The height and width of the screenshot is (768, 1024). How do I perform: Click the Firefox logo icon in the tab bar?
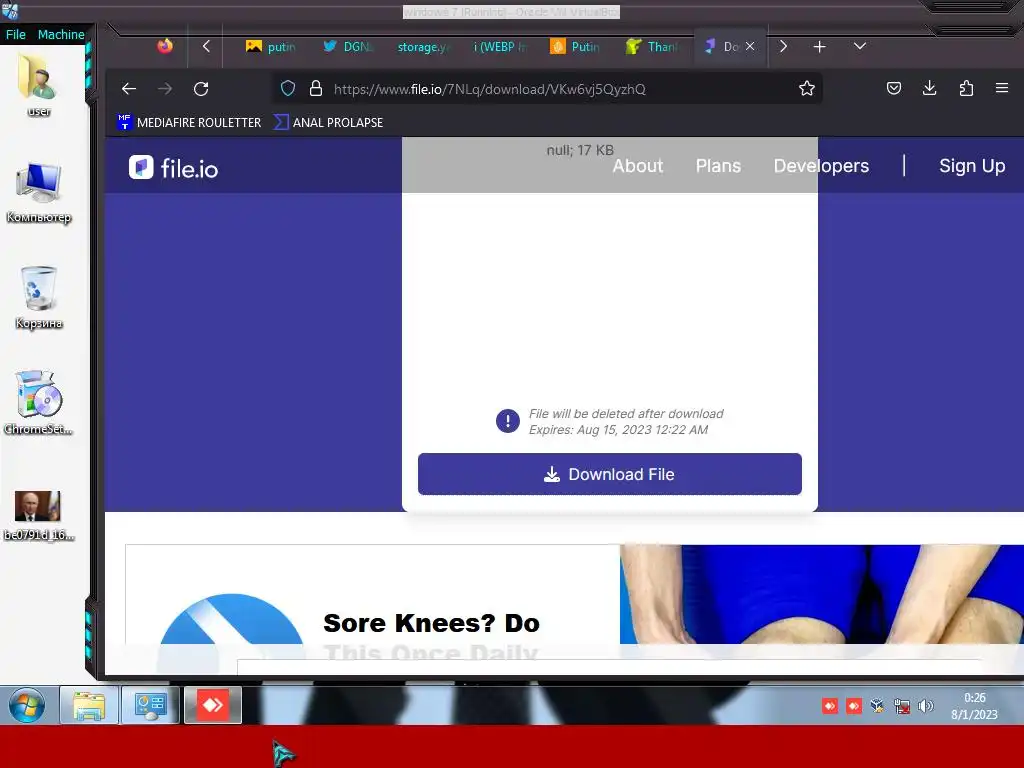[165, 46]
